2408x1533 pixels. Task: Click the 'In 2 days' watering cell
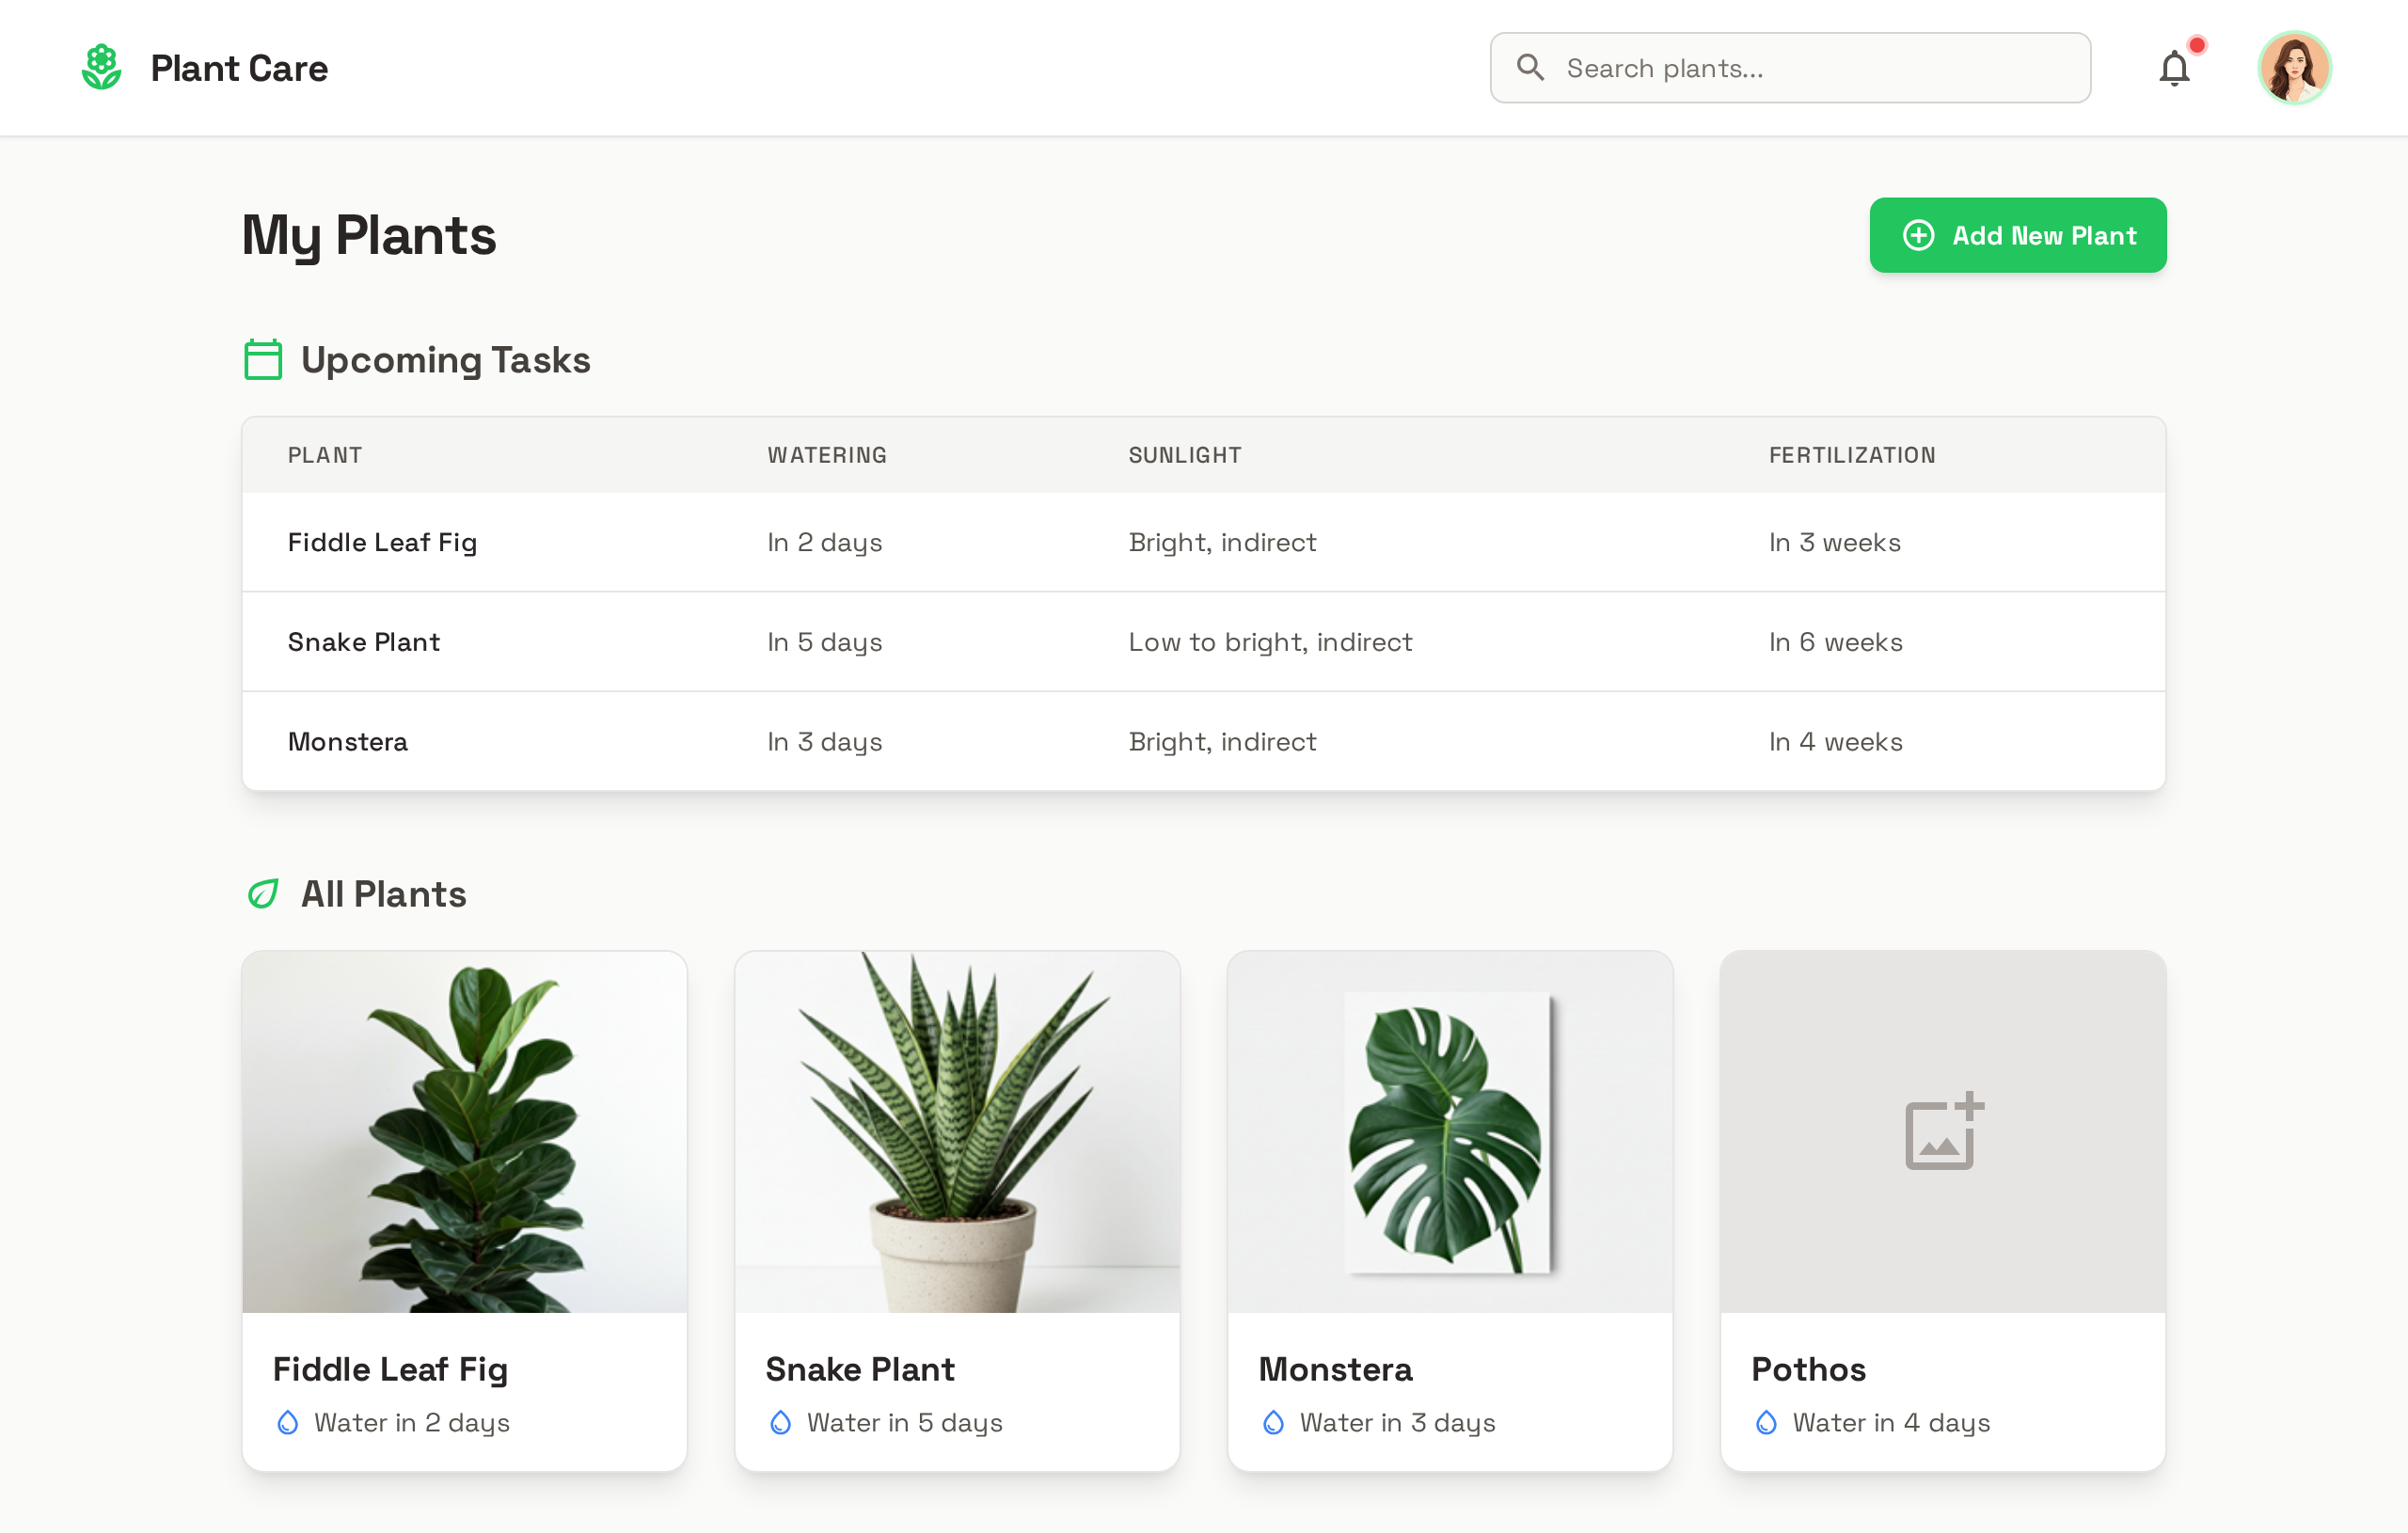pyautogui.click(x=825, y=542)
